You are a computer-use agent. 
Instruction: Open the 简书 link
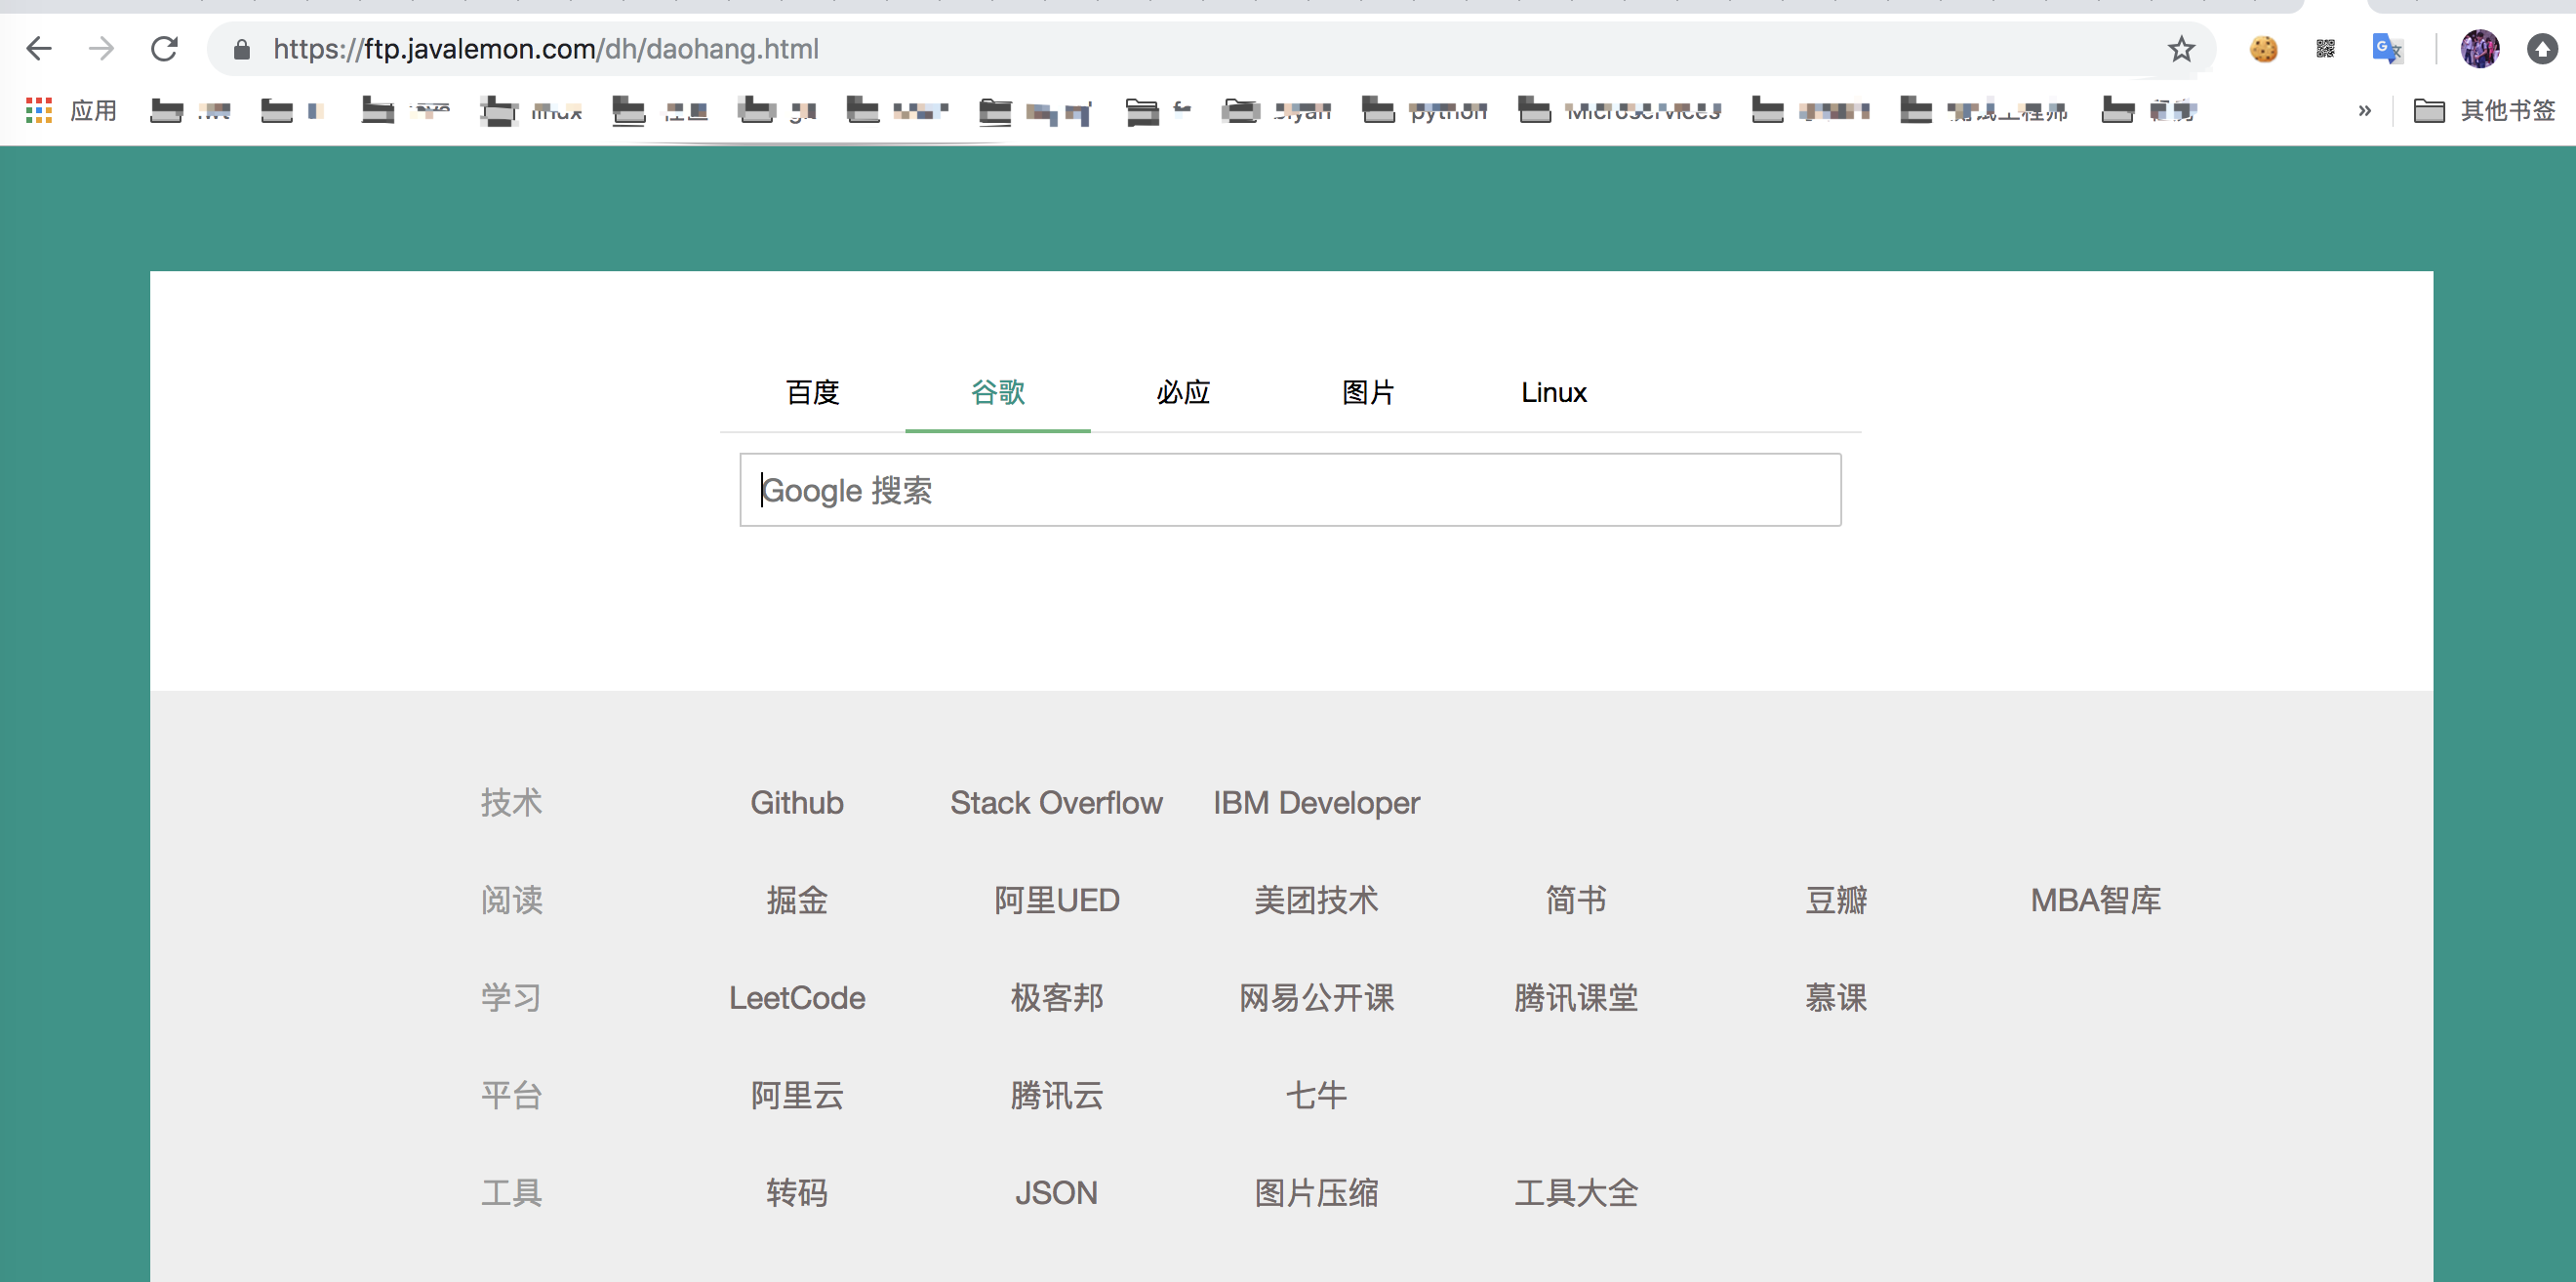1576,900
